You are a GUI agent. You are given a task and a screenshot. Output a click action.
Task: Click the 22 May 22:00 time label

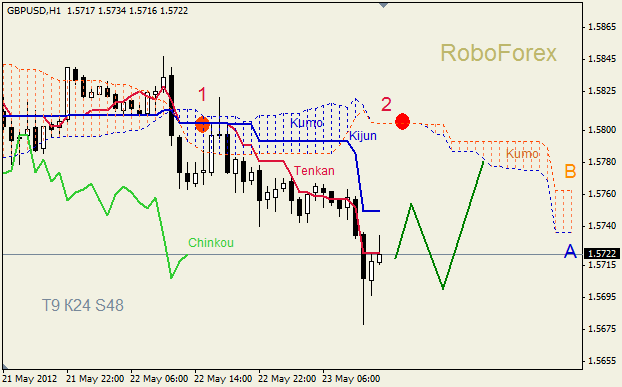(x=287, y=379)
